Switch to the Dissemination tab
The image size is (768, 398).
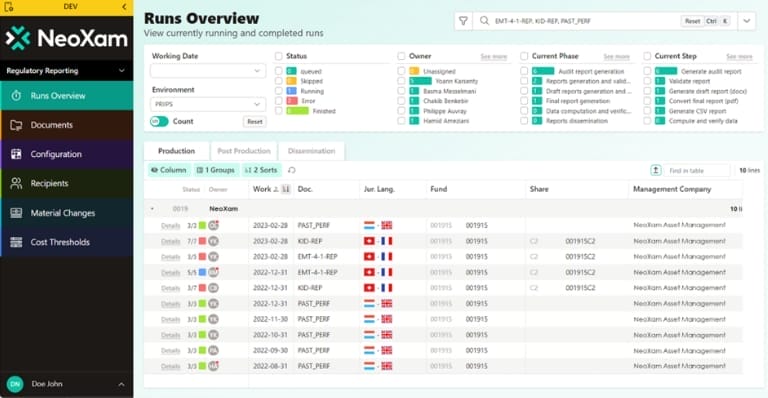(312, 151)
